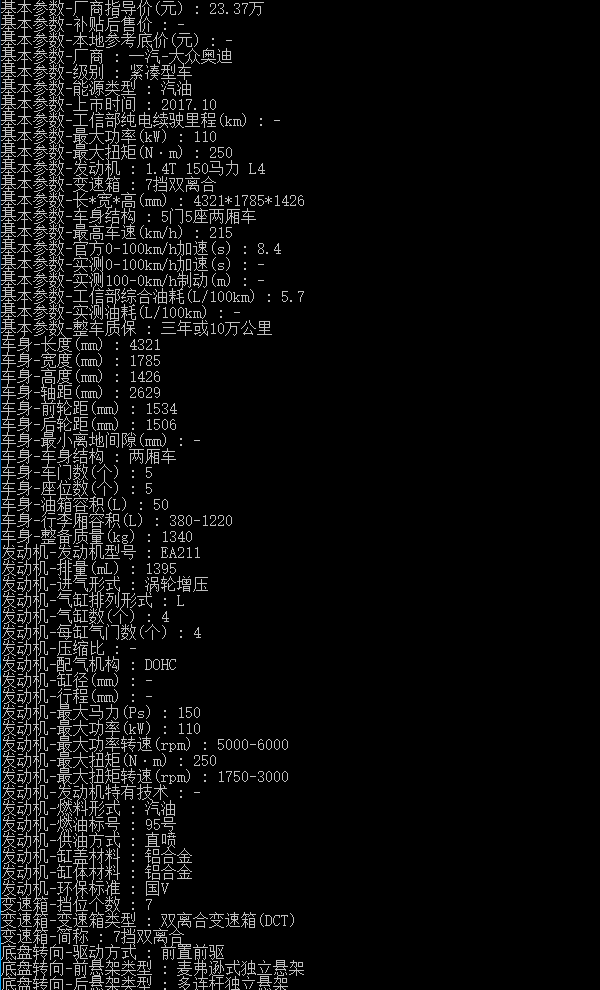This screenshot has height=990, width=600.
Task: Select the 整车质保 三年或10万公里 line
Action: [136, 328]
